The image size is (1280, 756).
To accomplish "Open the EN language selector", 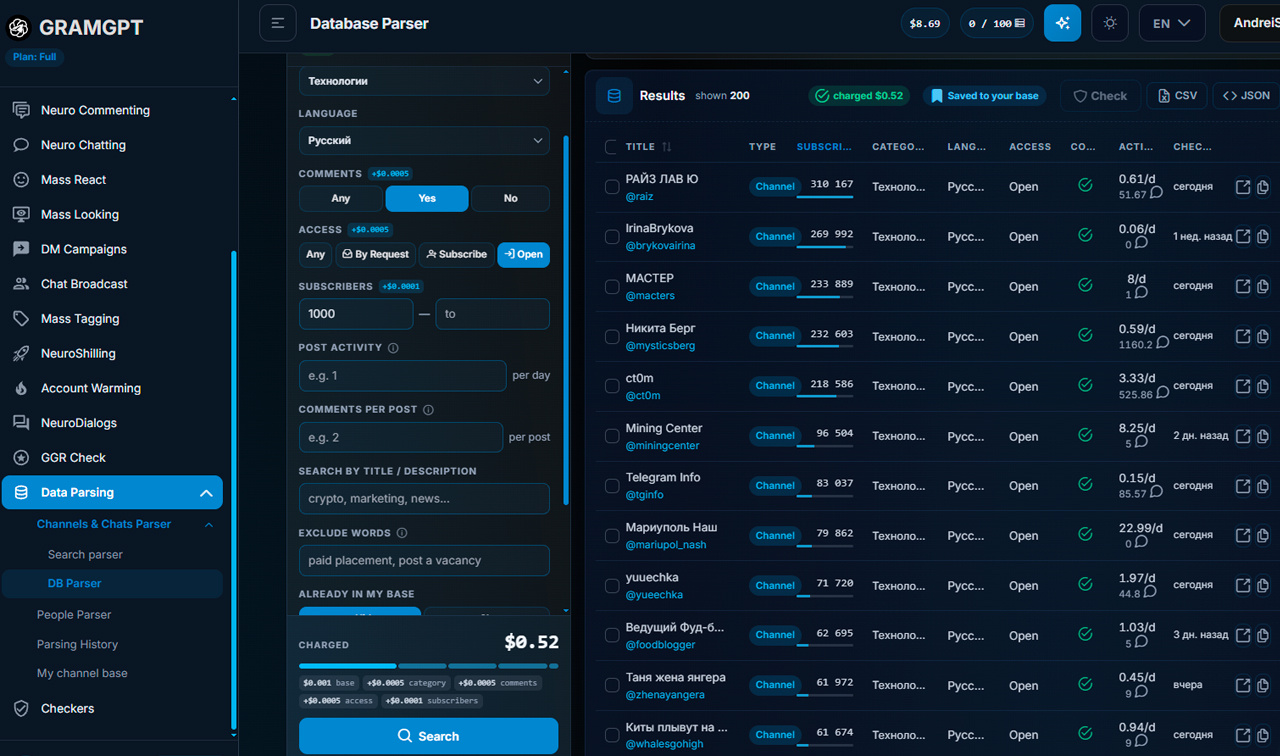I will 1172,23.
